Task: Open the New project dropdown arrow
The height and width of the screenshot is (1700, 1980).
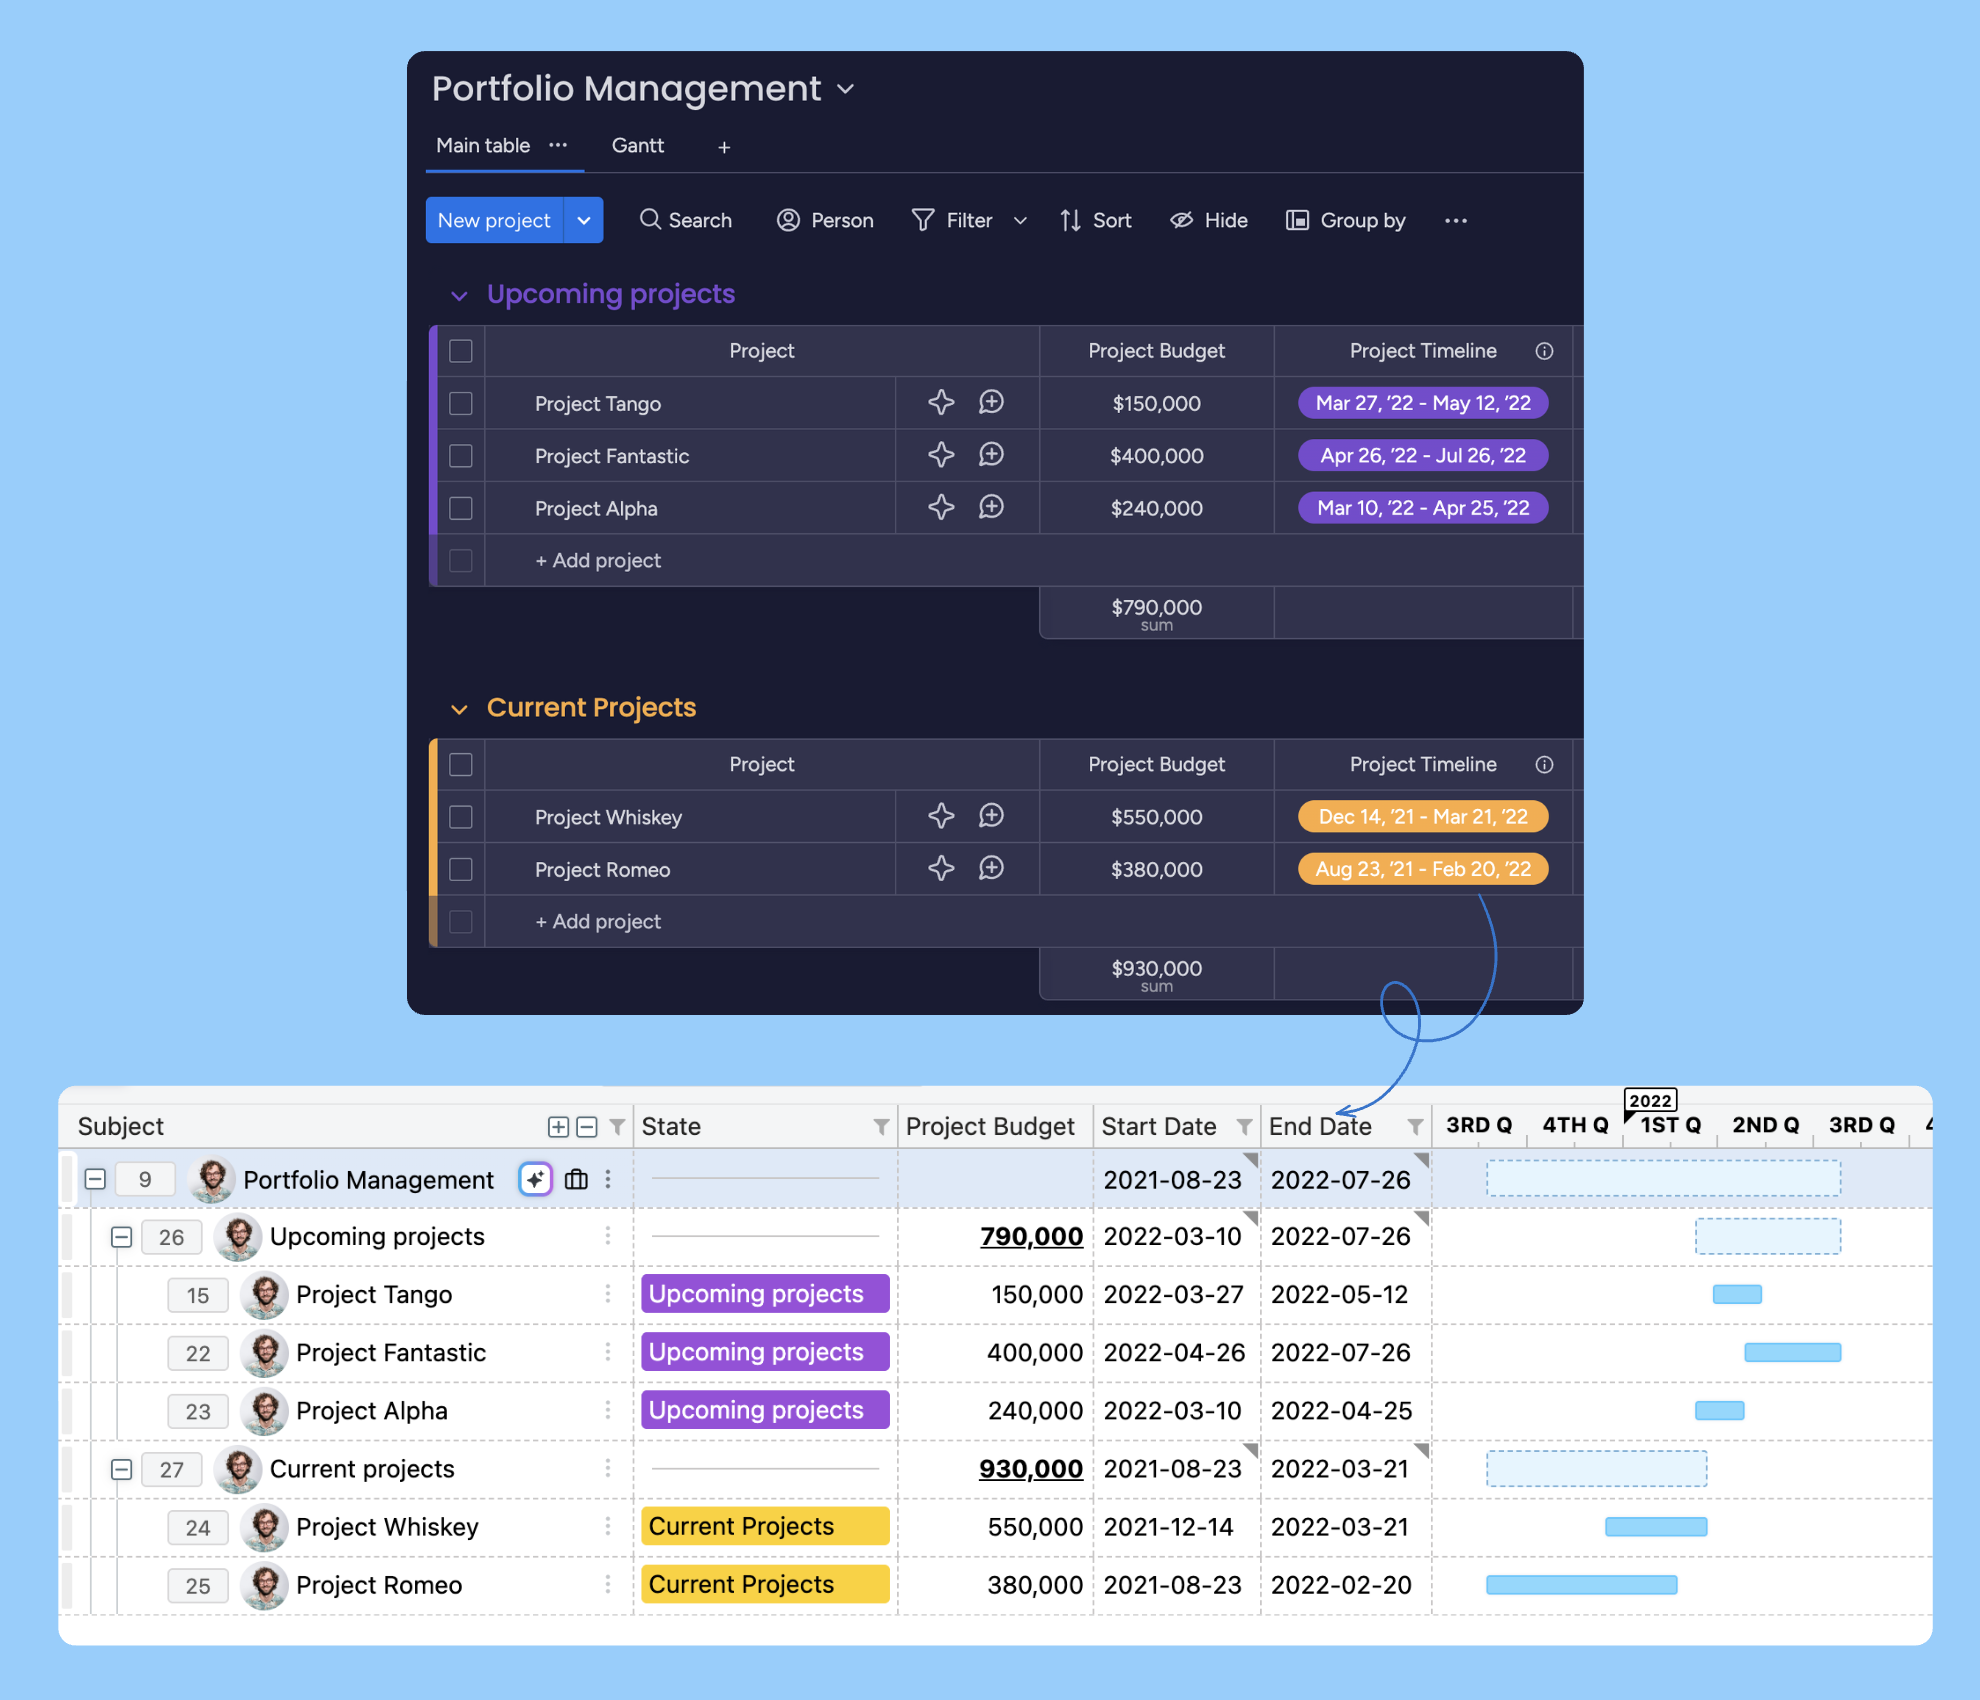Action: click(x=584, y=220)
